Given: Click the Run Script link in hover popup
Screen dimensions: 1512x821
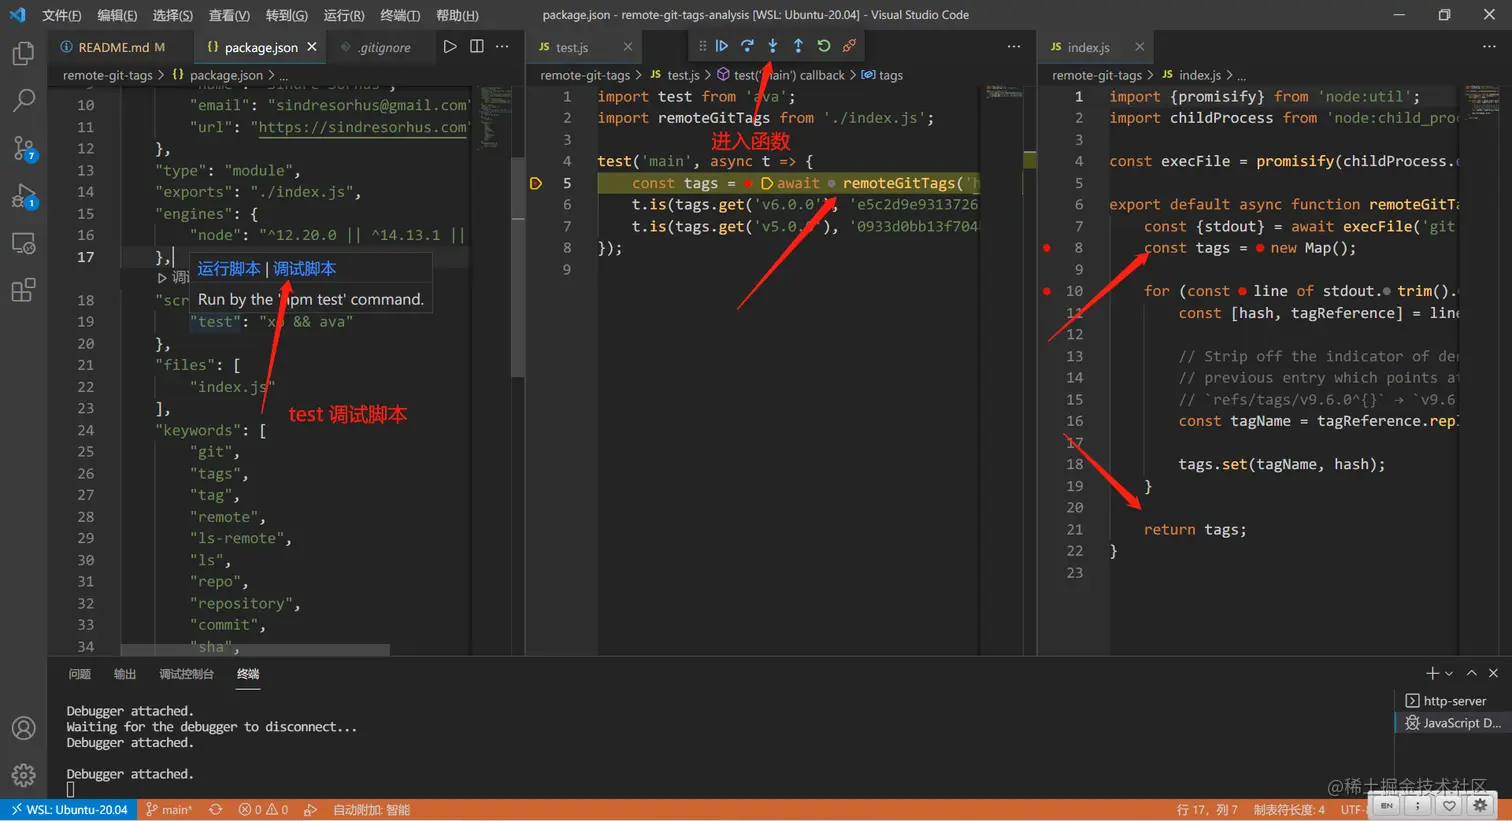Looking at the screenshot, I should (x=229, y=269).
